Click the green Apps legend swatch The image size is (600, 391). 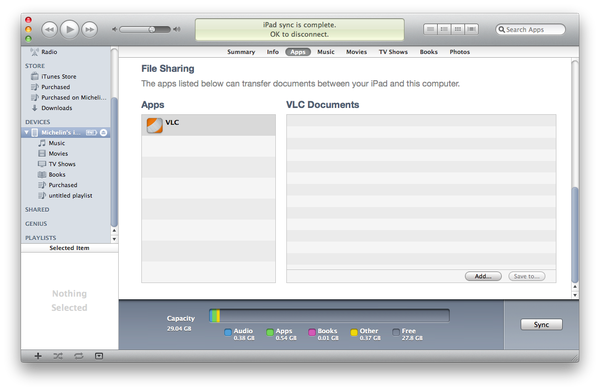pyautogui.click(x=270, y=332)
